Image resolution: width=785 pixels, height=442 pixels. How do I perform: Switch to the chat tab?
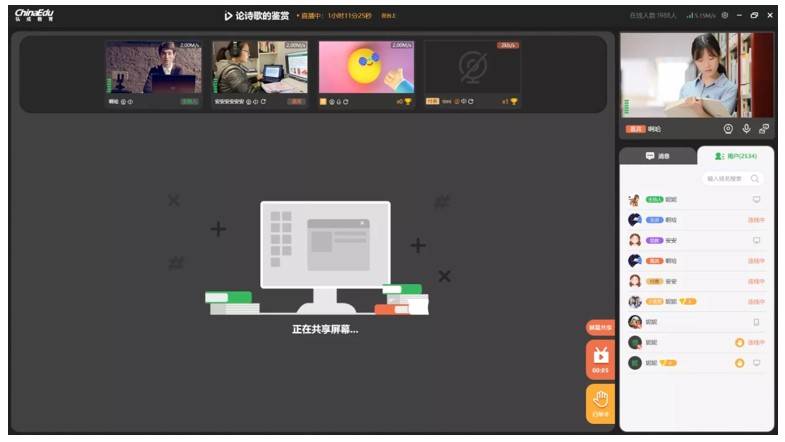[657, 156]
